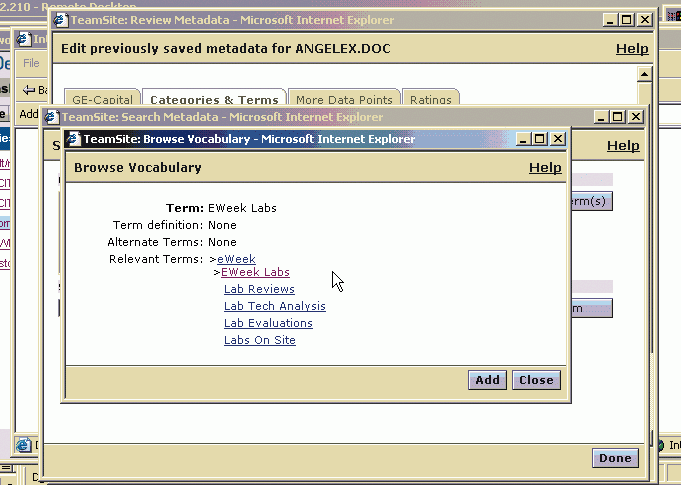Minimize the Search Metadata window
Screen dimensions: 681x485
pyautogui.click(x=601, y=117)
